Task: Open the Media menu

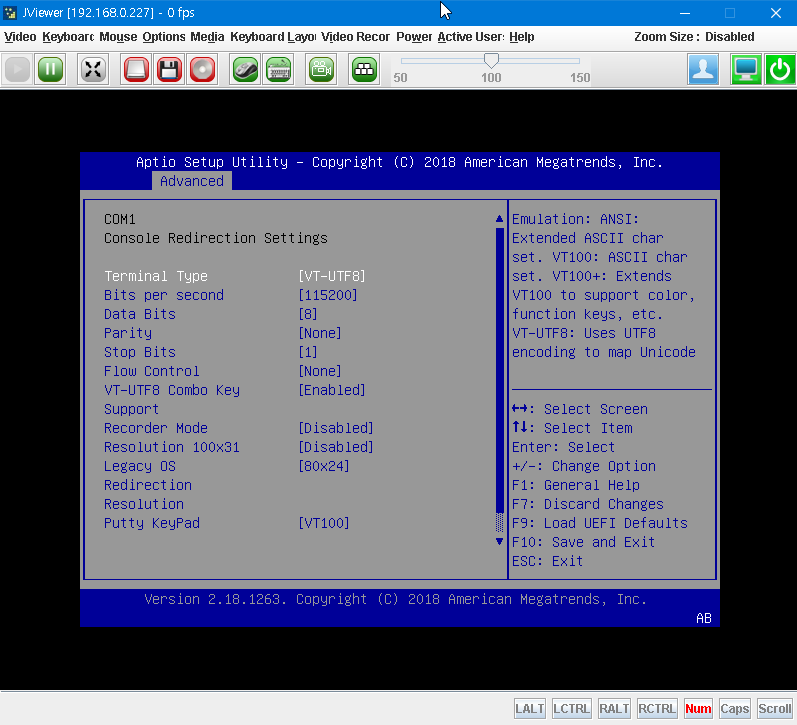Action: click(207, 37)
